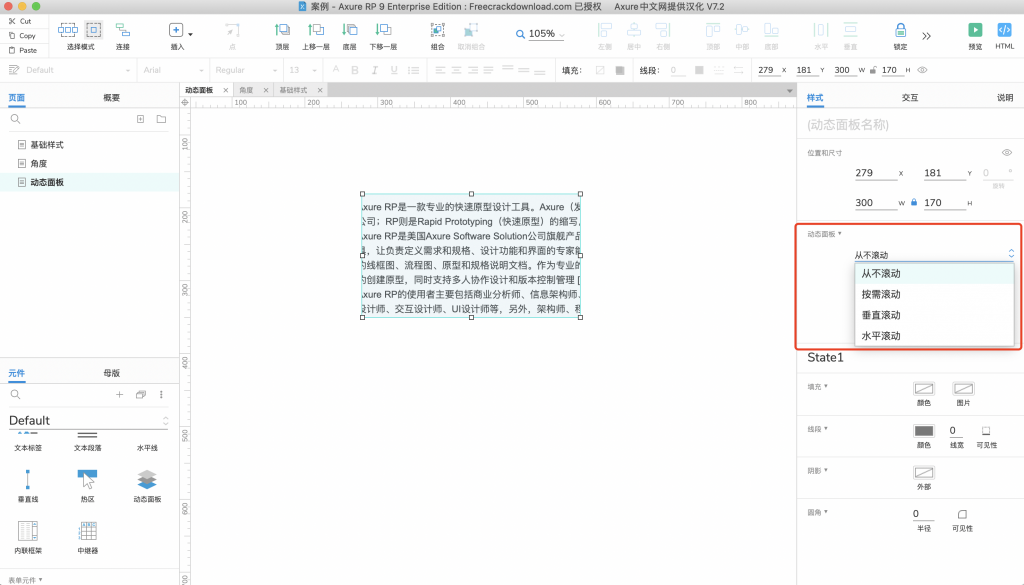Select the 动态面板 widget in library
Screen dimensions: 1024x585
(x=146, y=480)
